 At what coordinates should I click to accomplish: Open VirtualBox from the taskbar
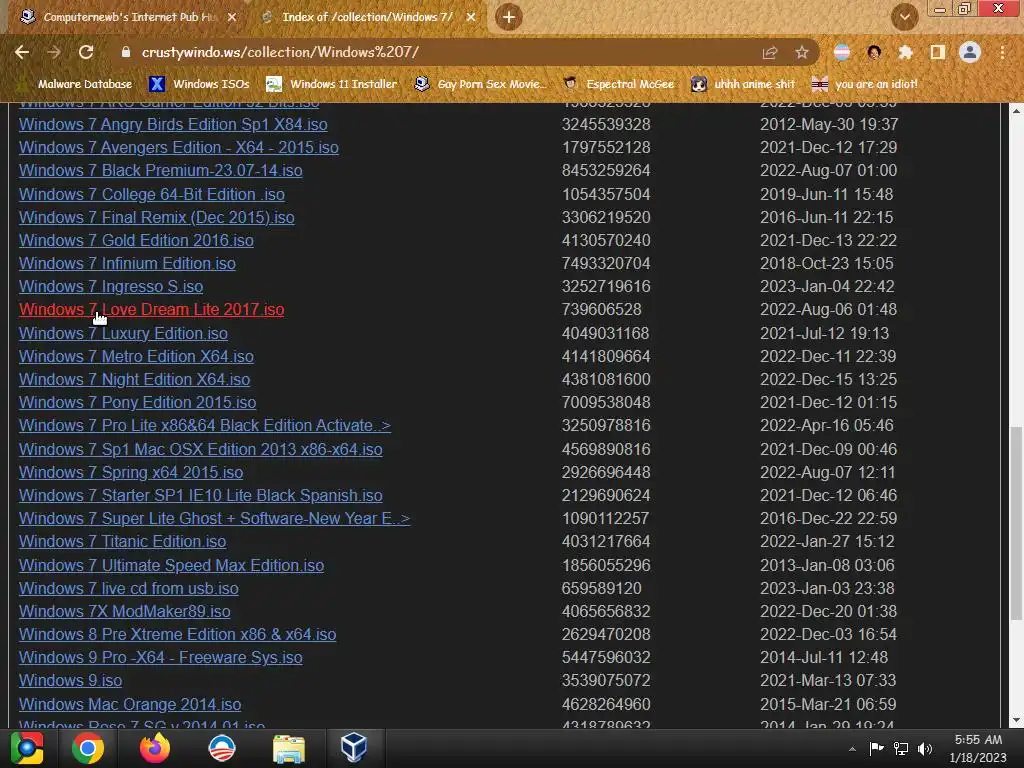coord(354,748)
